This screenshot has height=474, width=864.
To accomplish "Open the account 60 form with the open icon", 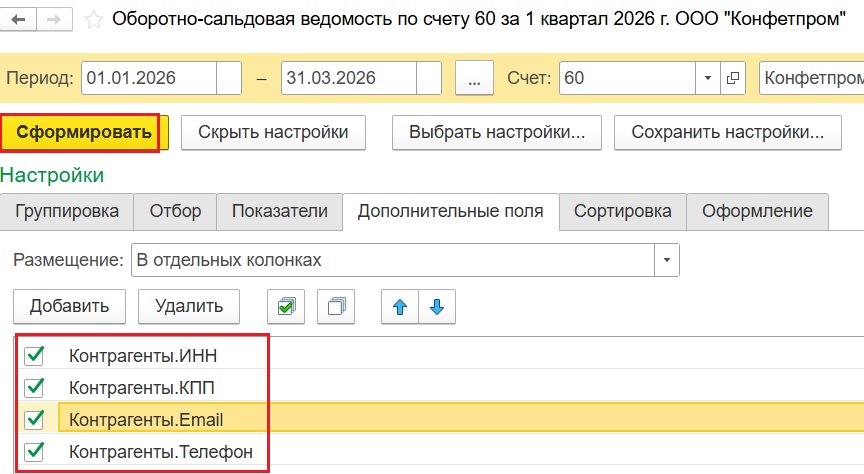I will tap(733, 78).
